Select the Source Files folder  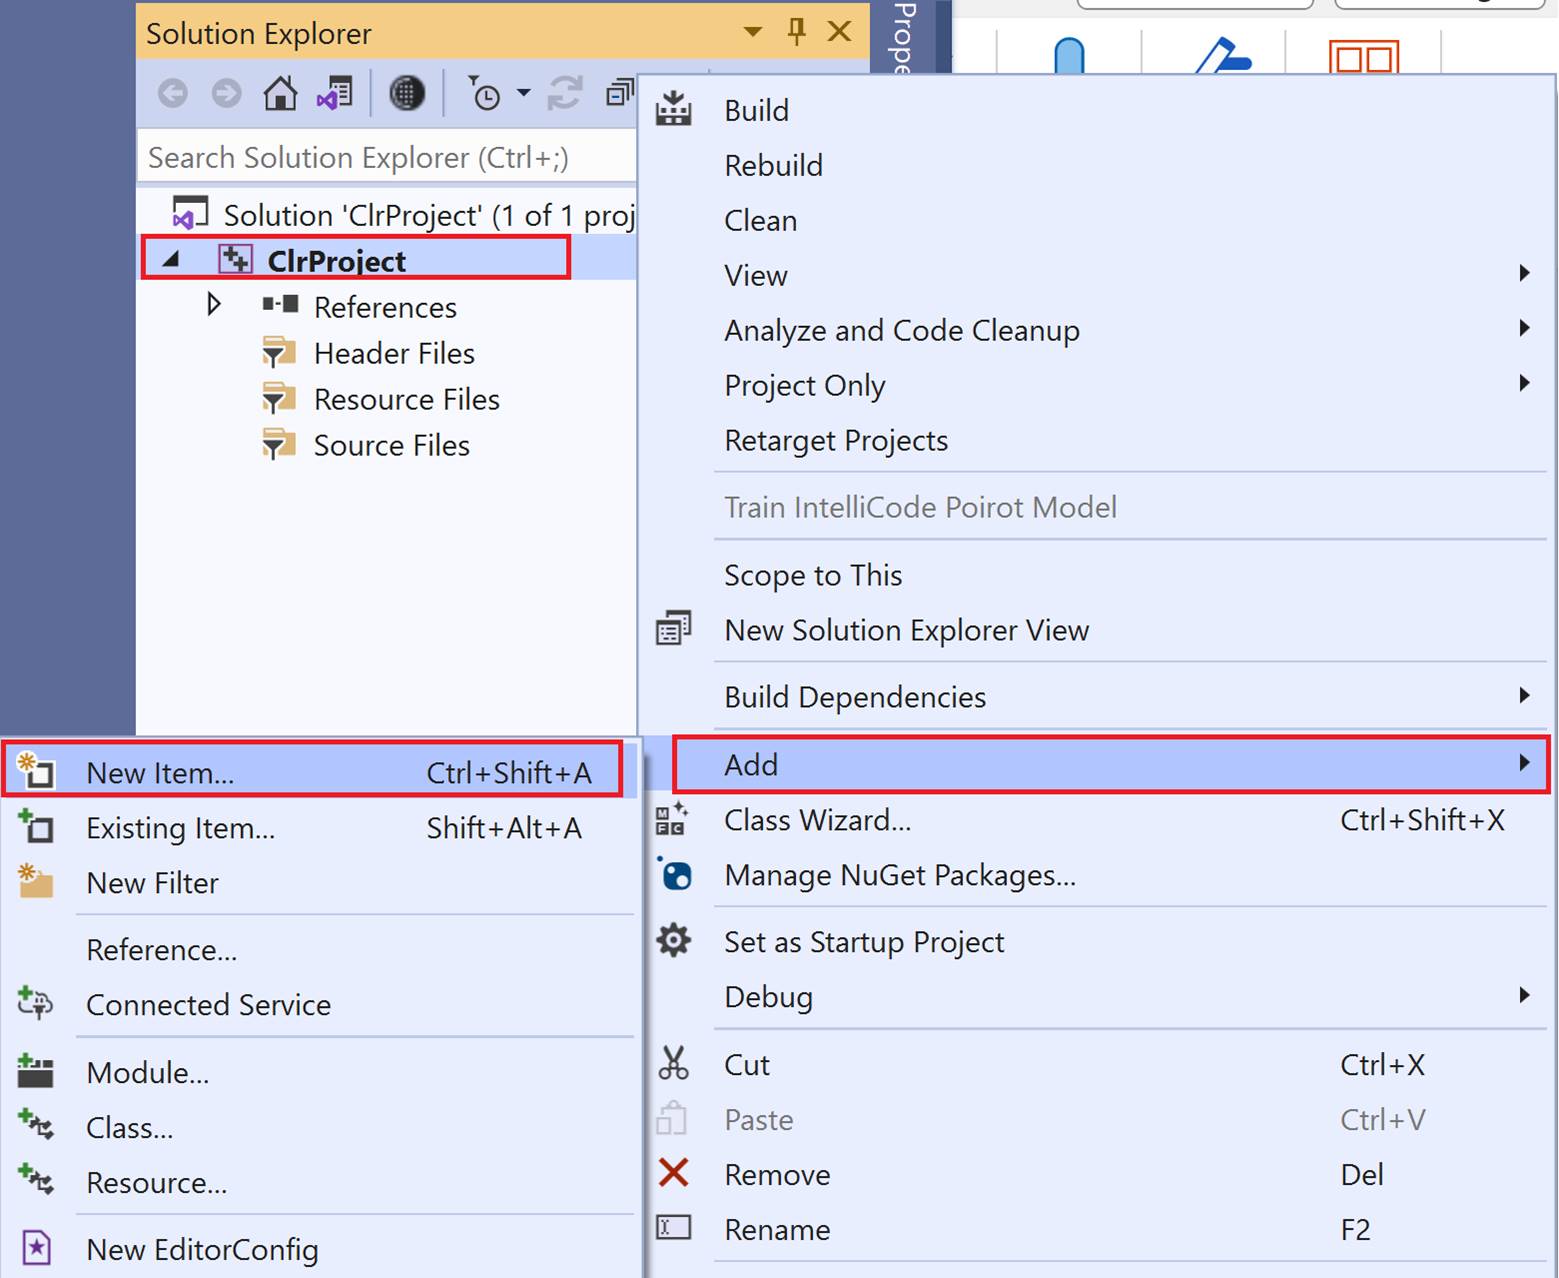(x=391, y=445)
